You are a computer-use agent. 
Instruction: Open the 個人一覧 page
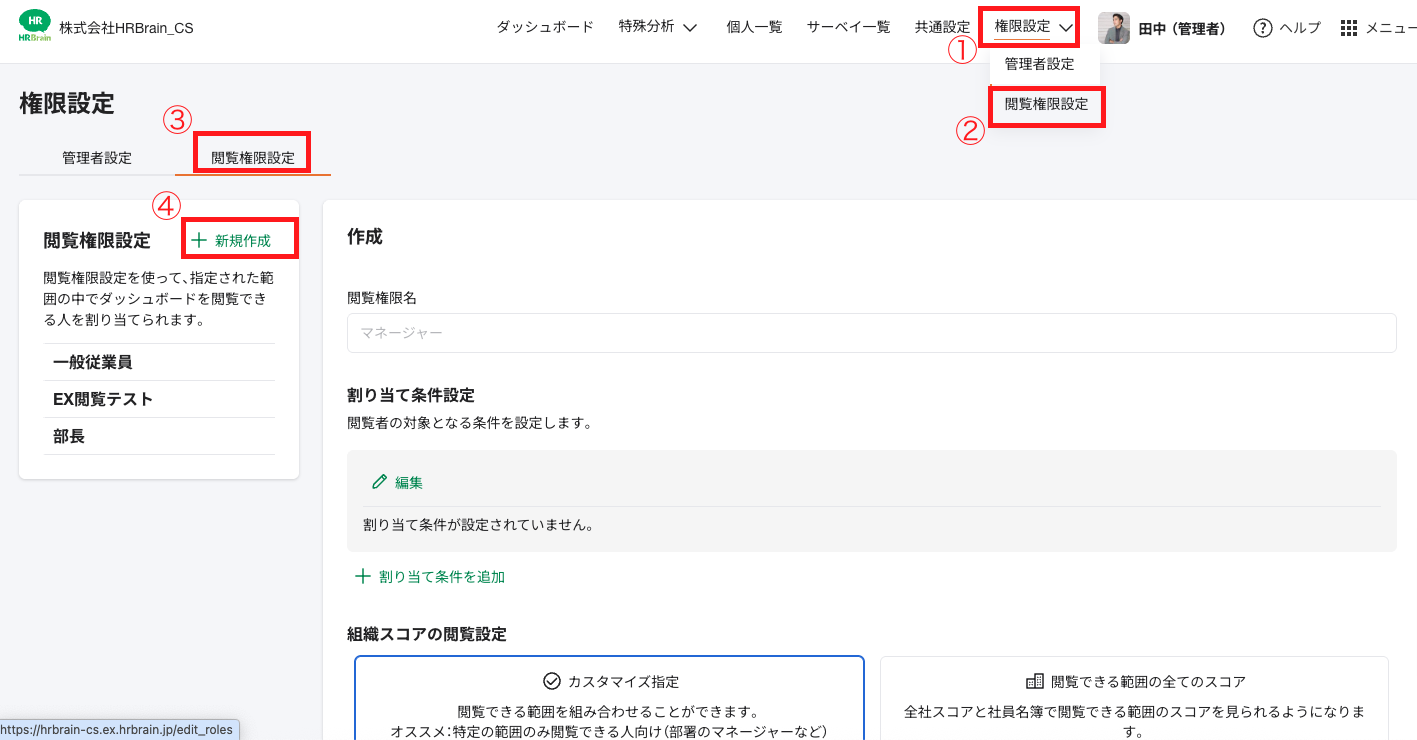(x=754, y=27)
